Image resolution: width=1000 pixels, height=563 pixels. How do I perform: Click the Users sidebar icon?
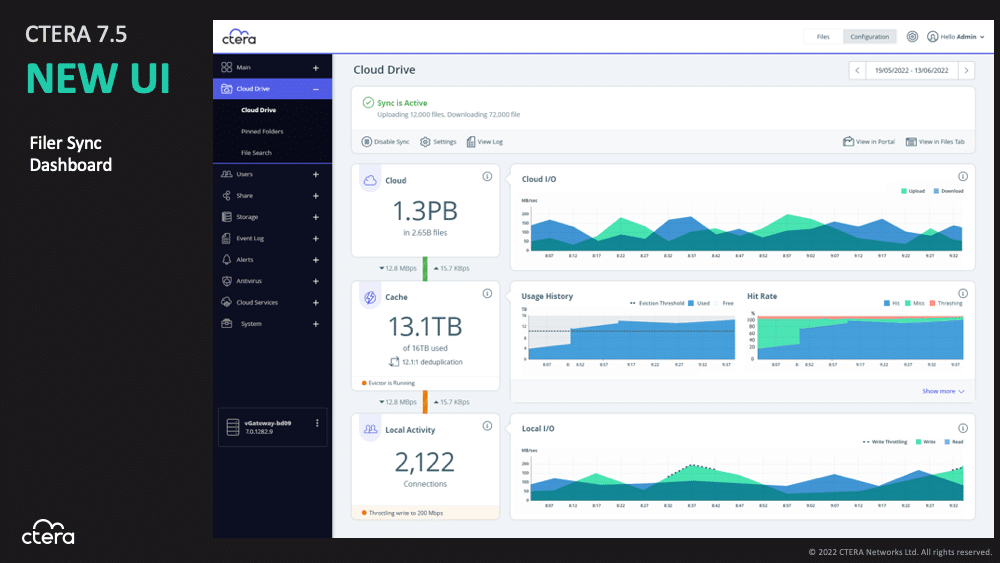226,174
